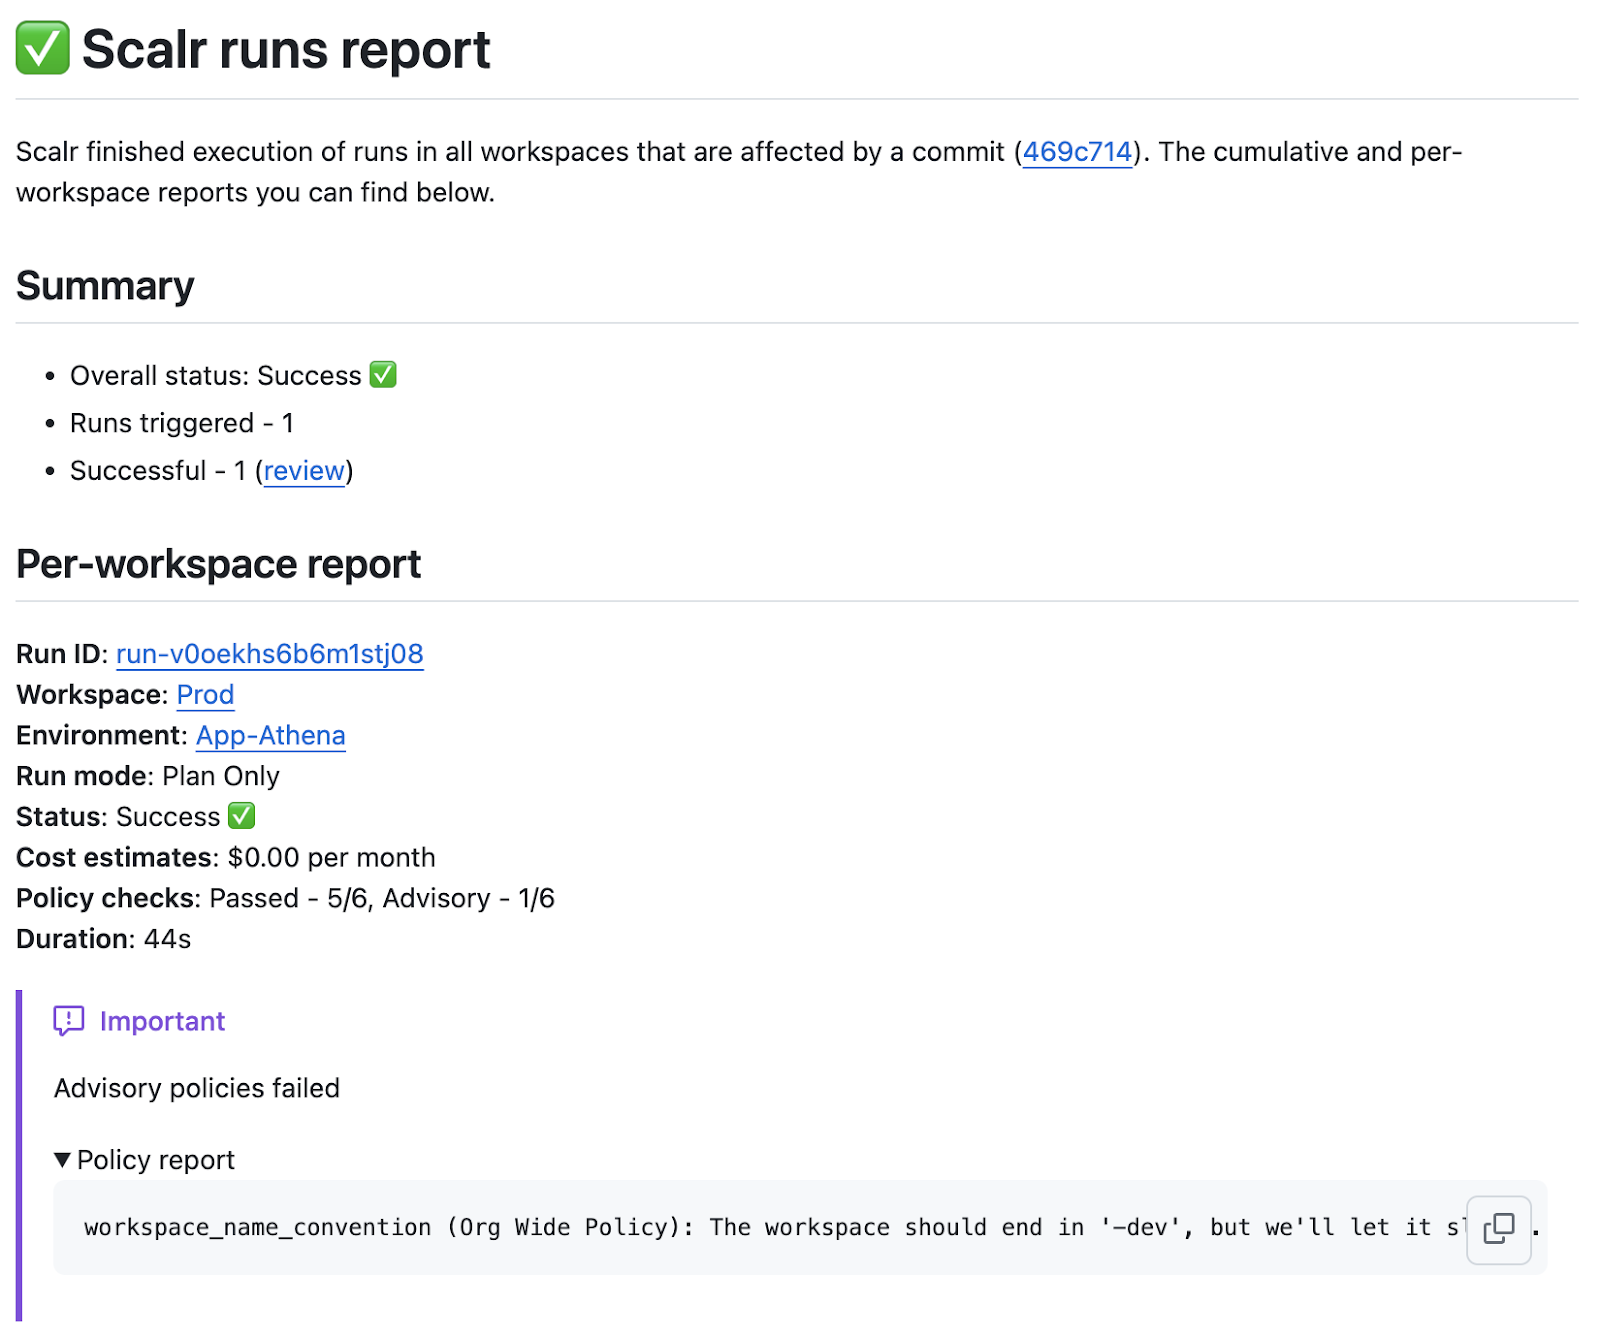Click the 'Important' alert title
1600x1338 pixels.
pos(162,1021)
